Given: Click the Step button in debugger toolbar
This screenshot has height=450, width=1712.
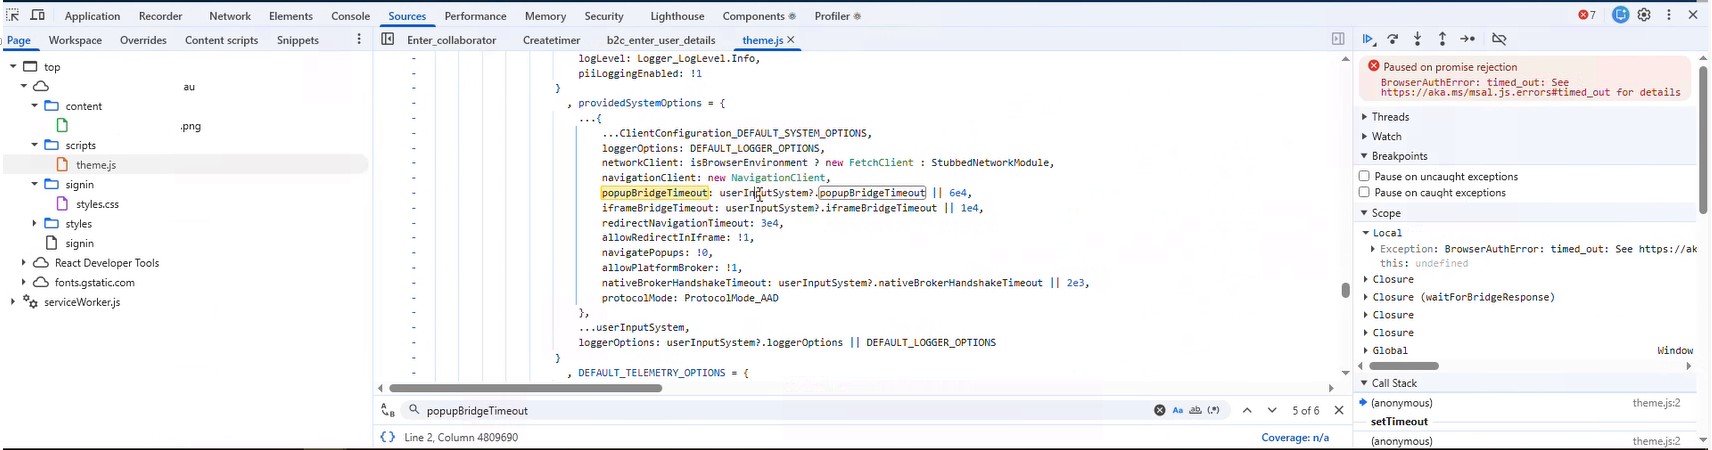Looking at the screenshot, I should coord(1467,39).
